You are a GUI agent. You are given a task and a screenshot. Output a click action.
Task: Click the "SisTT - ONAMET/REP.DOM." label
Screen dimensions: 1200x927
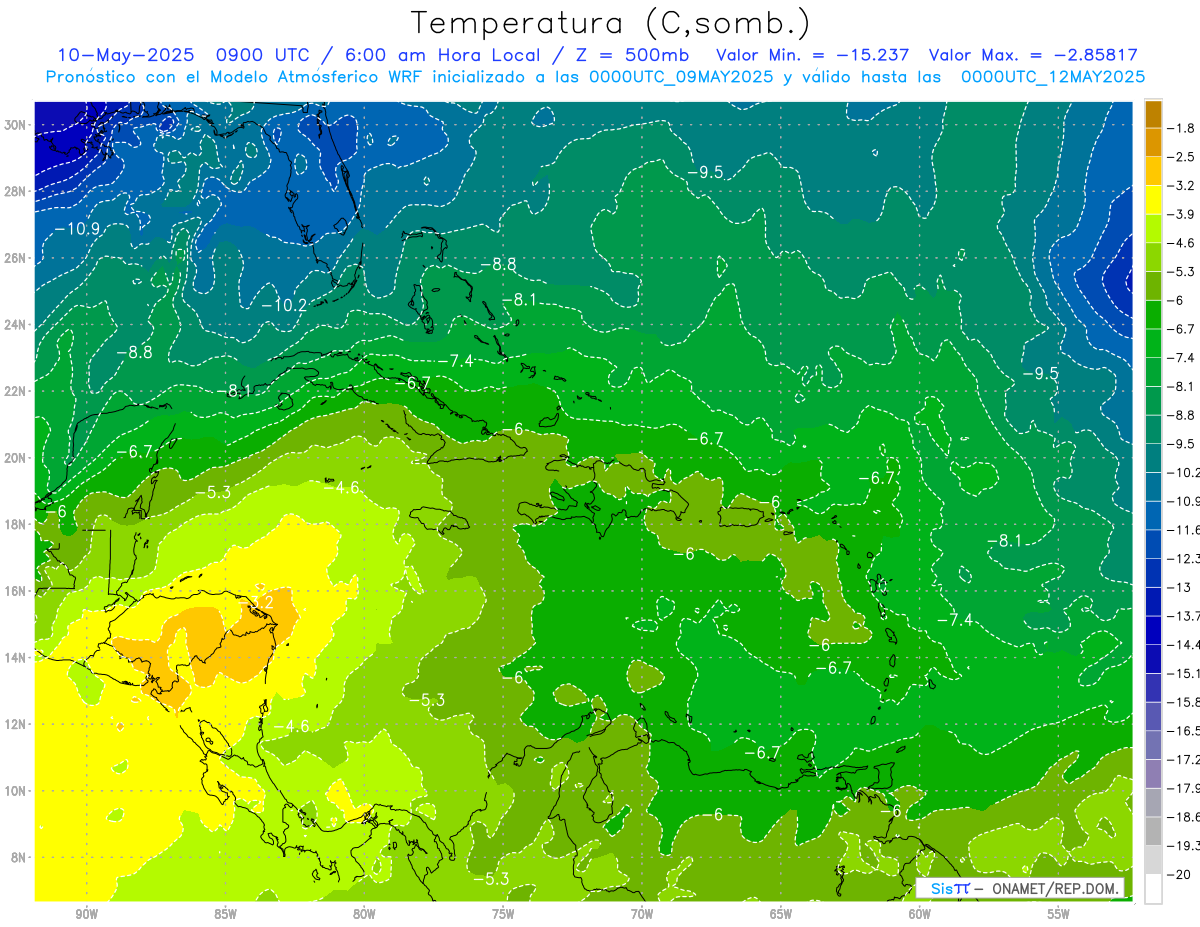tap(1020, 889)
